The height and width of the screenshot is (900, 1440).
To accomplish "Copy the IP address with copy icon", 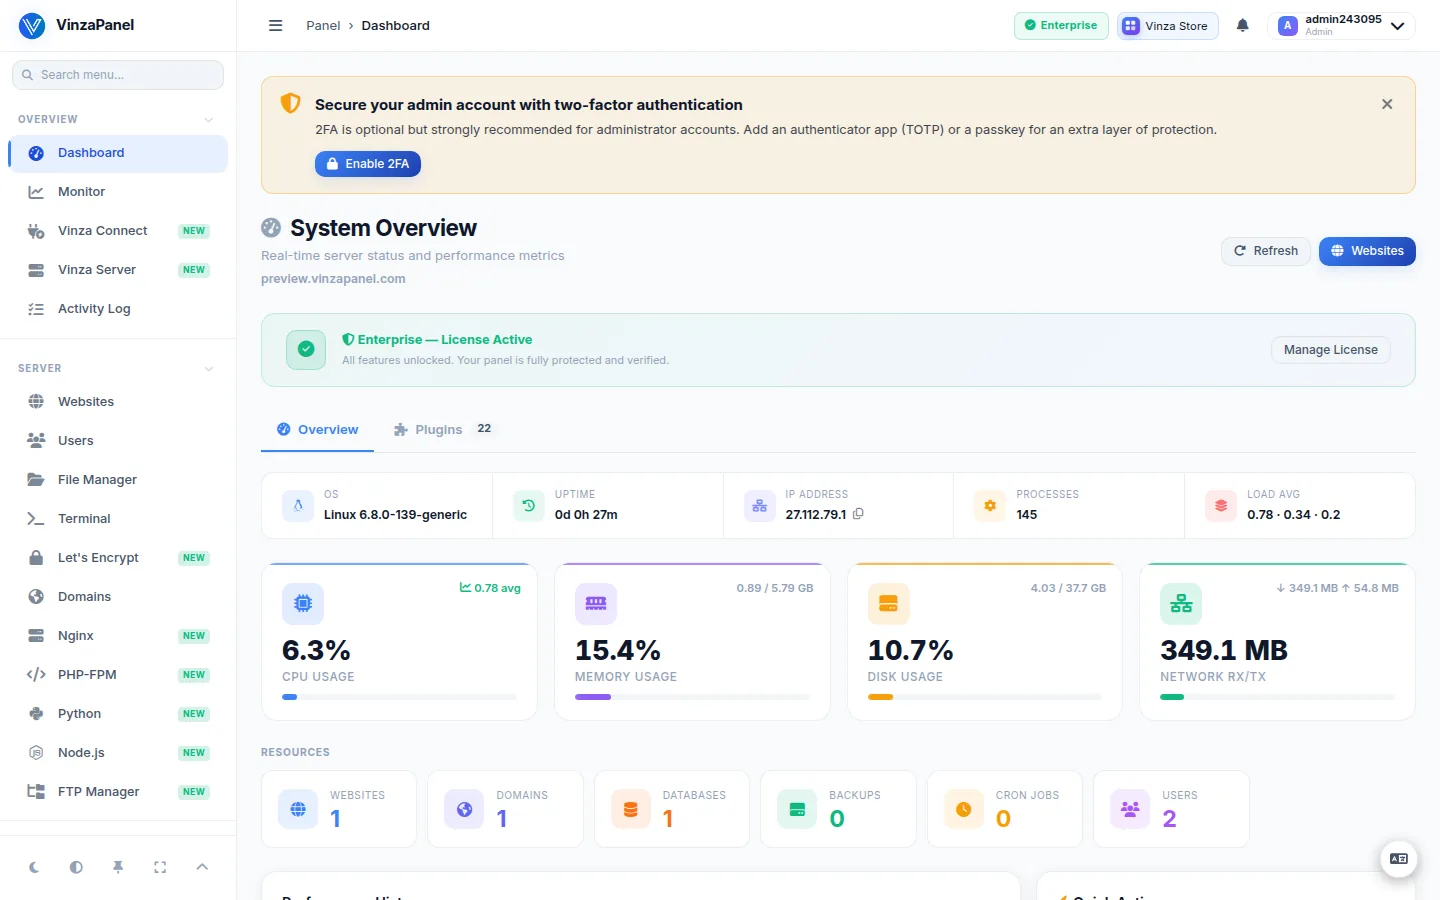I will pos(858,514).
